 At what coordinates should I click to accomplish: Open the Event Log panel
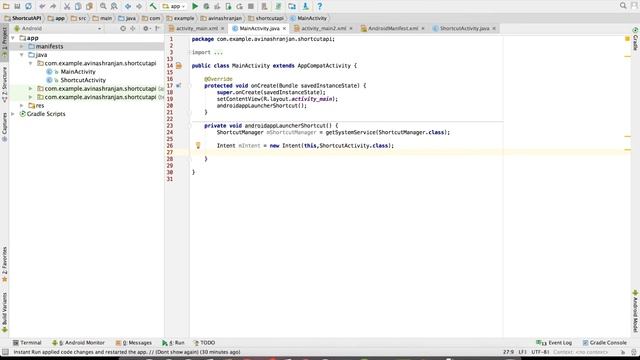click(554, 343)
